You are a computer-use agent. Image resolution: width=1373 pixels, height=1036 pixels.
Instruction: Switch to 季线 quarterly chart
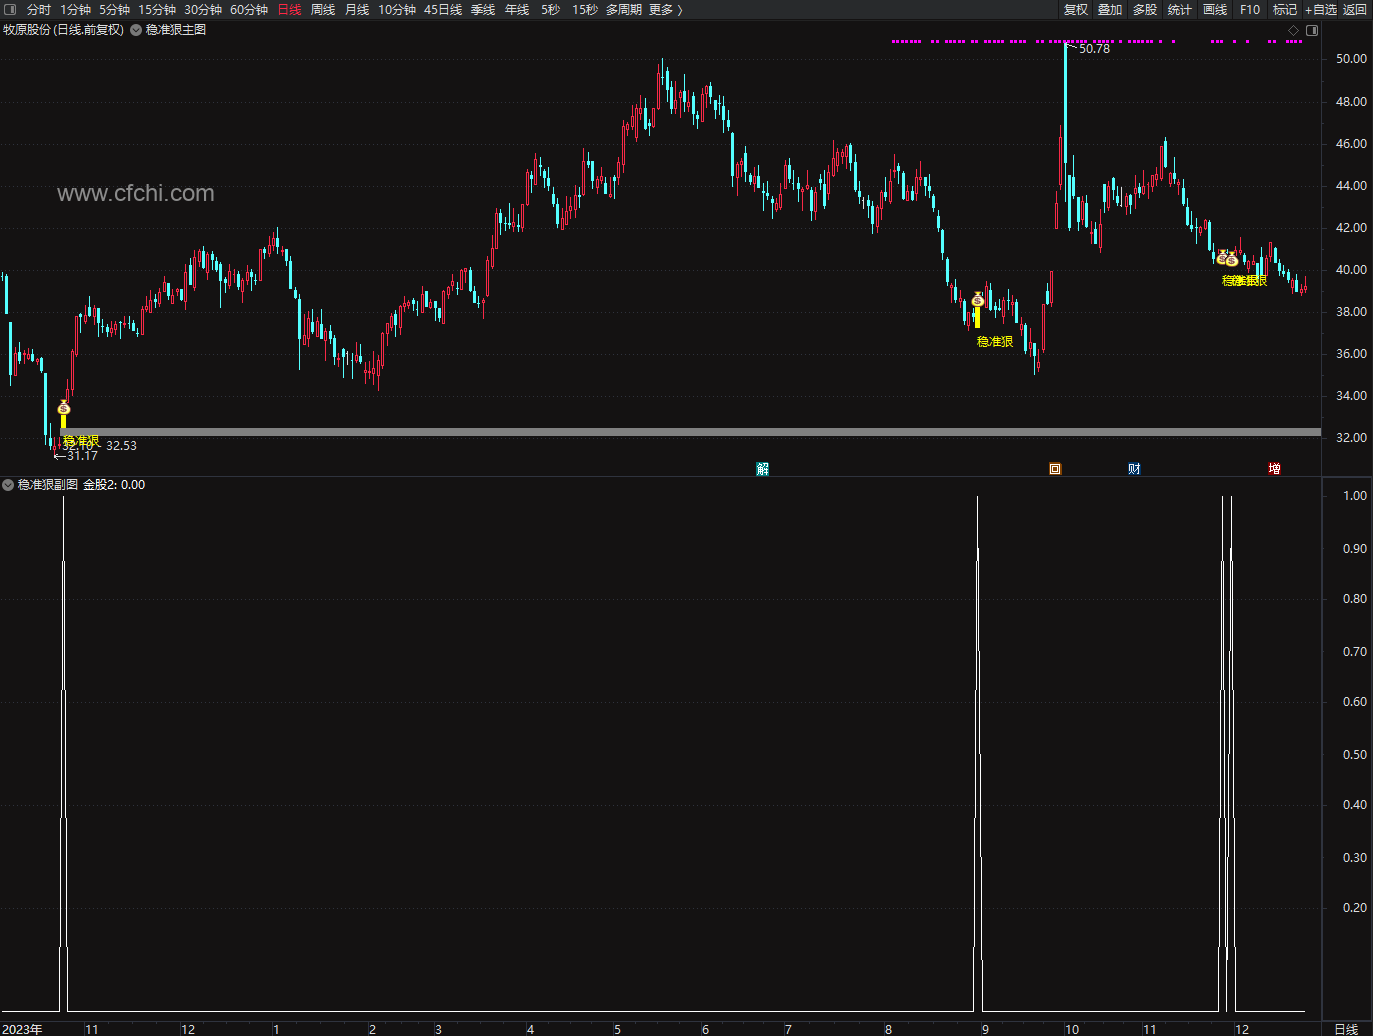click(x=483, y=9)
